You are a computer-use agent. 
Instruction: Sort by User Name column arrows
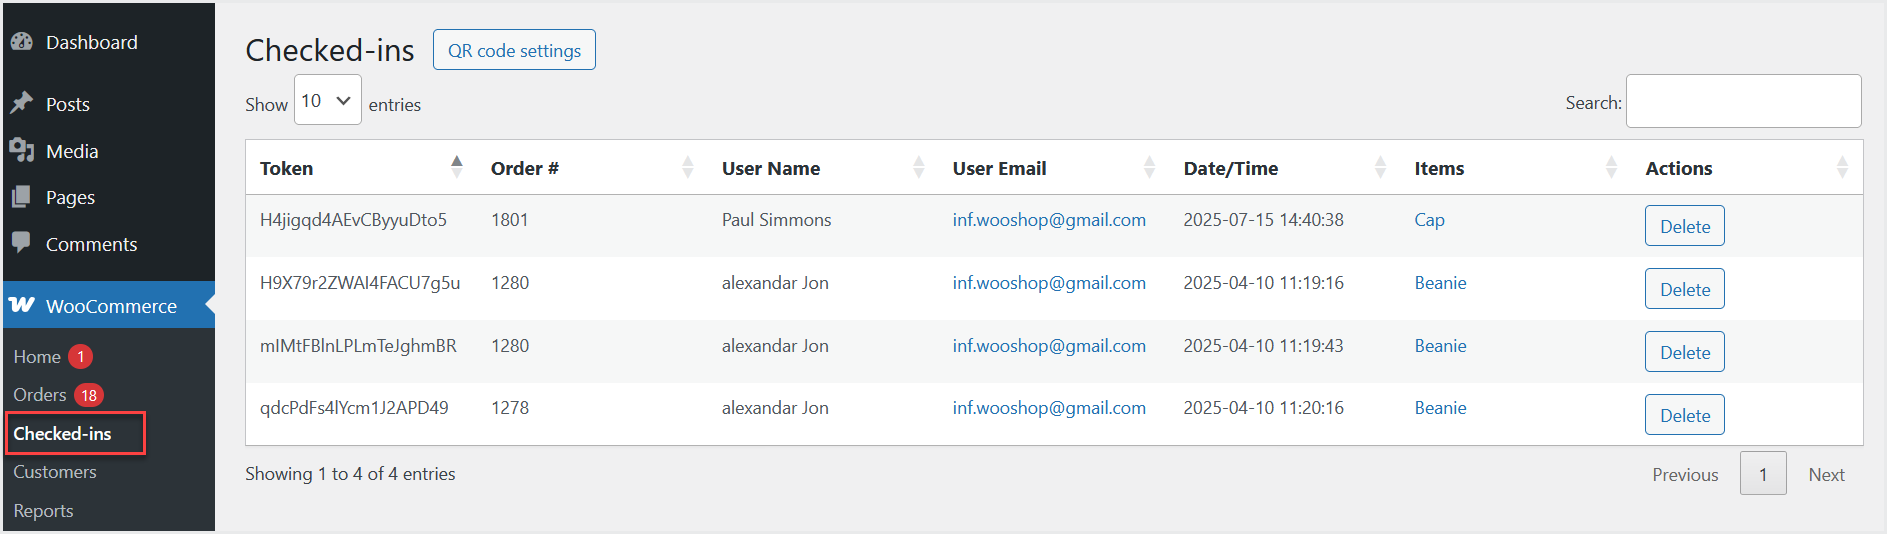[x=919, y=167]
